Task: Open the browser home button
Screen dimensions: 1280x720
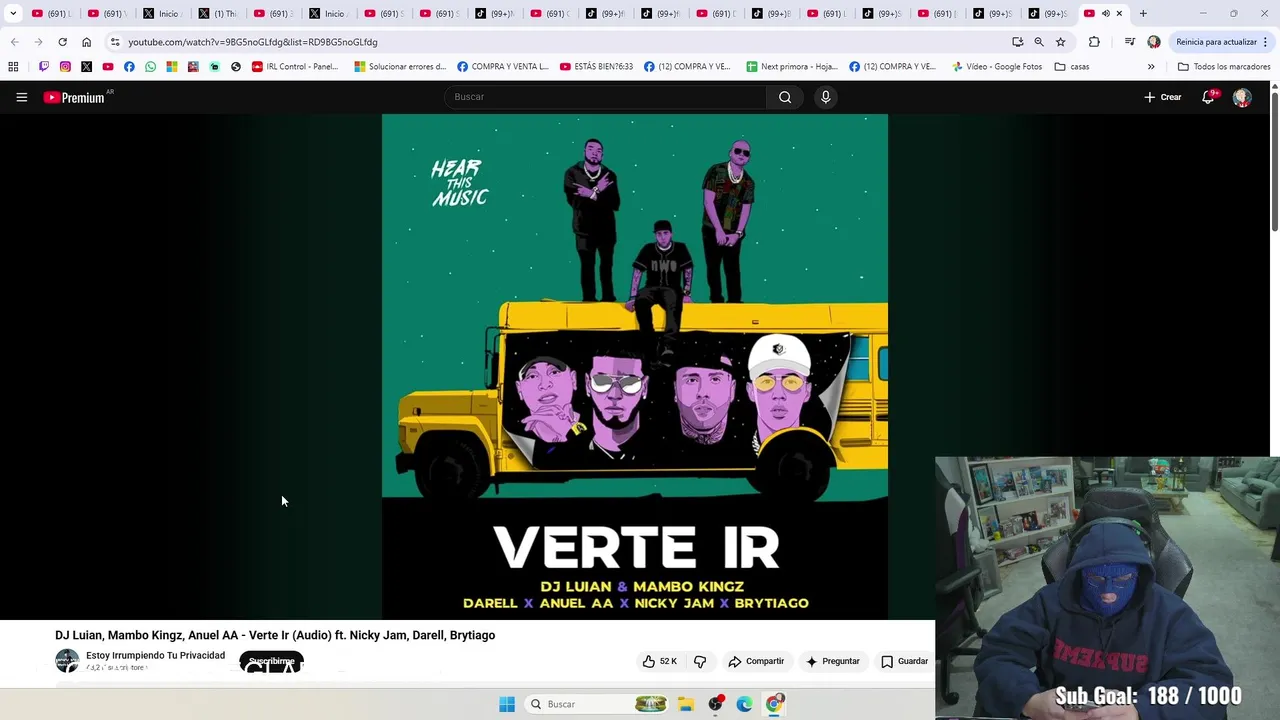Action: point(86,42)
